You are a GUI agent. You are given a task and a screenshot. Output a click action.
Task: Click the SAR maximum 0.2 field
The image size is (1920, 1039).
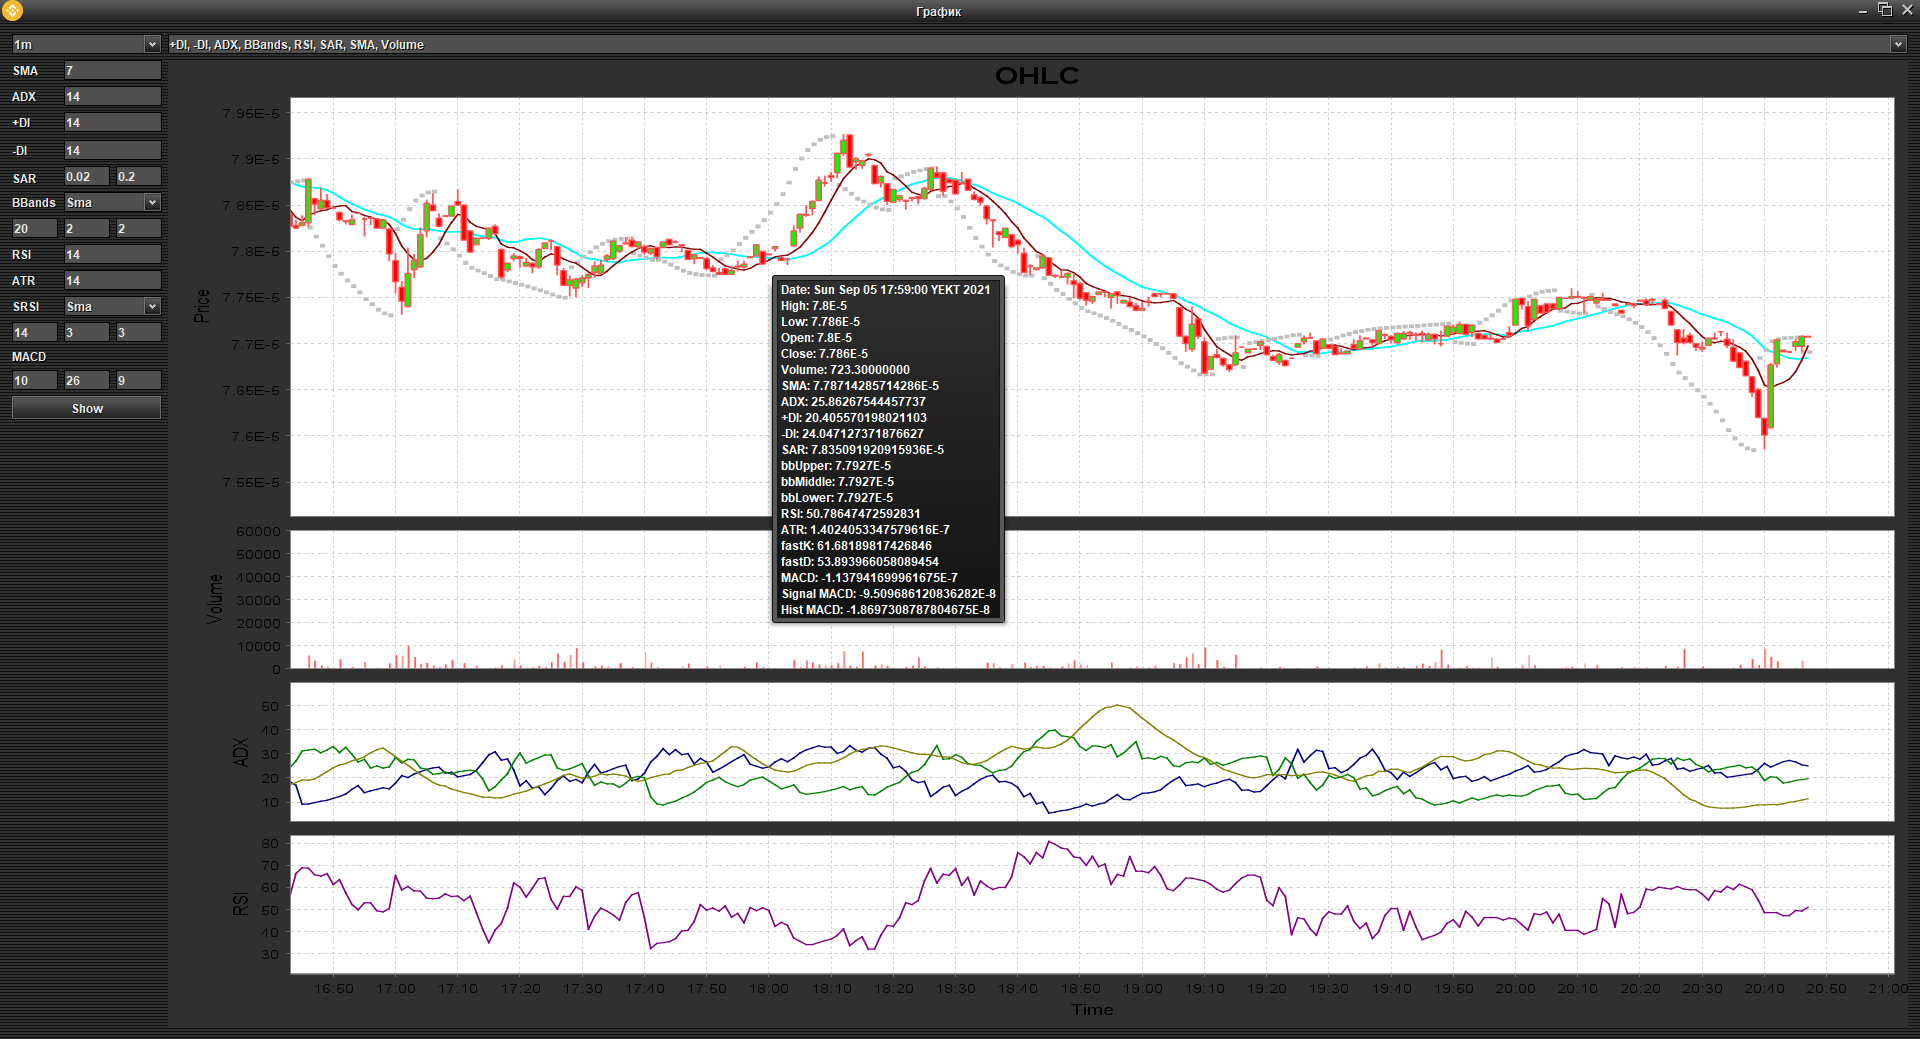(138, 177)
